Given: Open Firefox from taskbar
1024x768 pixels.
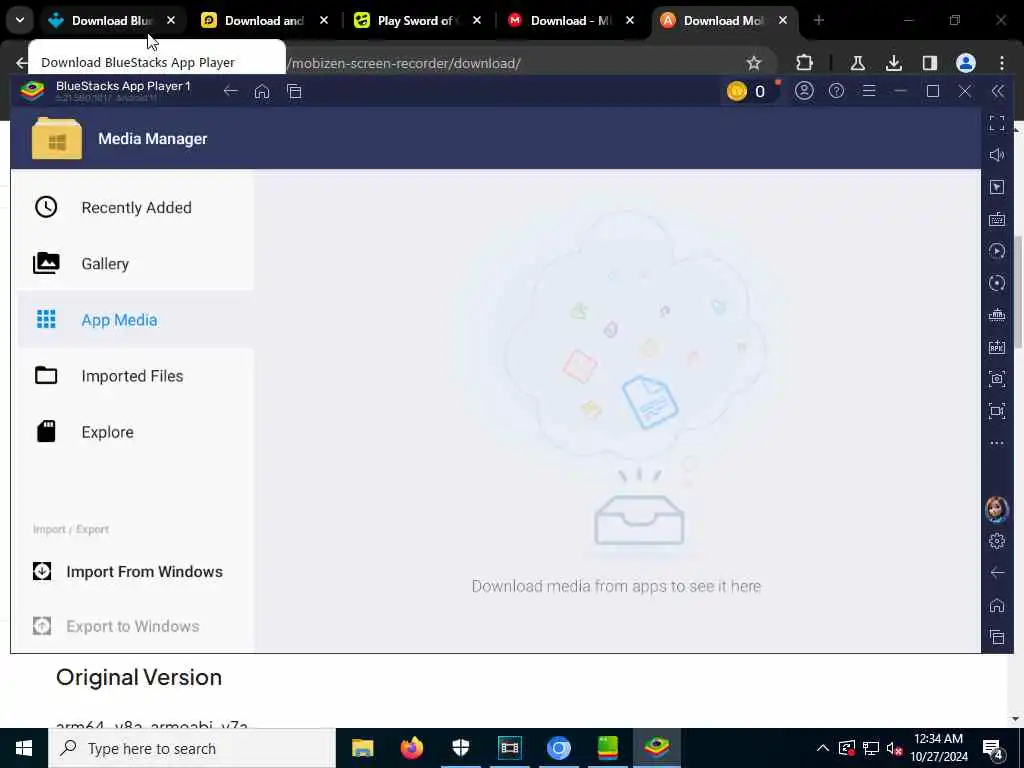Looking at the screenshot, I should pos(411,748).
